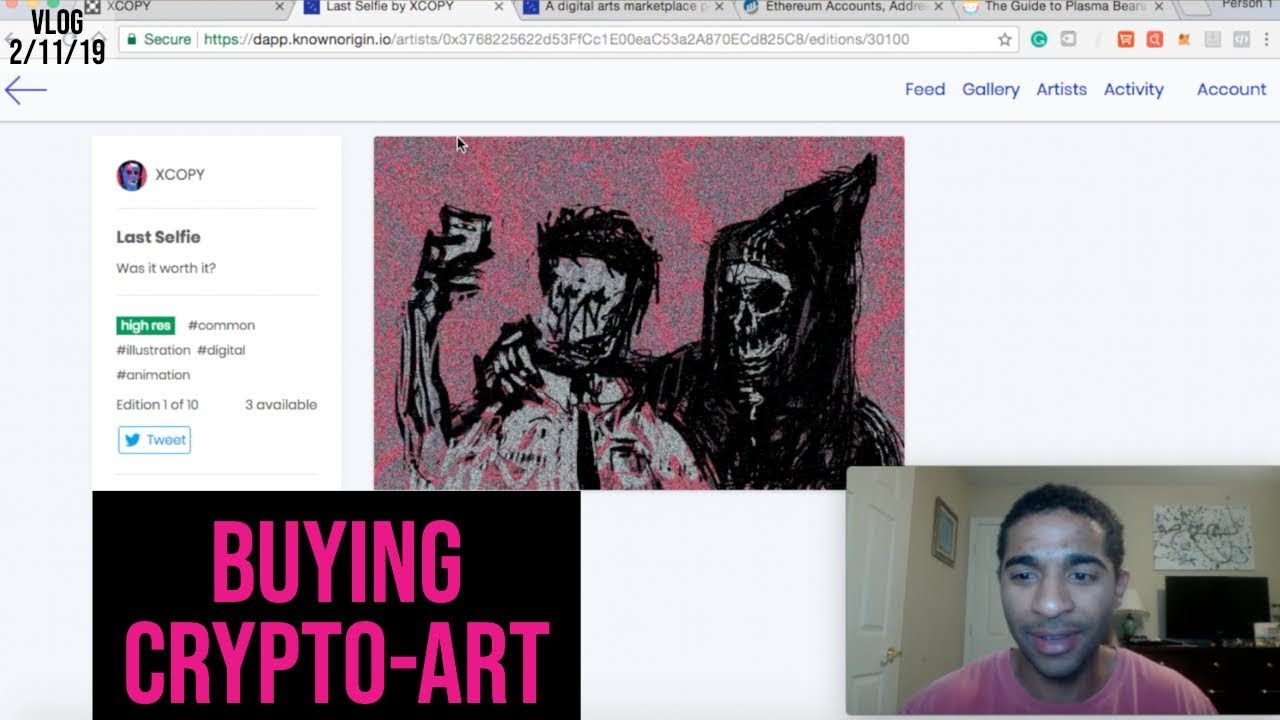Select the Last Selfie by XCOPY tab
The image size is (1280, 720).
point(400,7)
